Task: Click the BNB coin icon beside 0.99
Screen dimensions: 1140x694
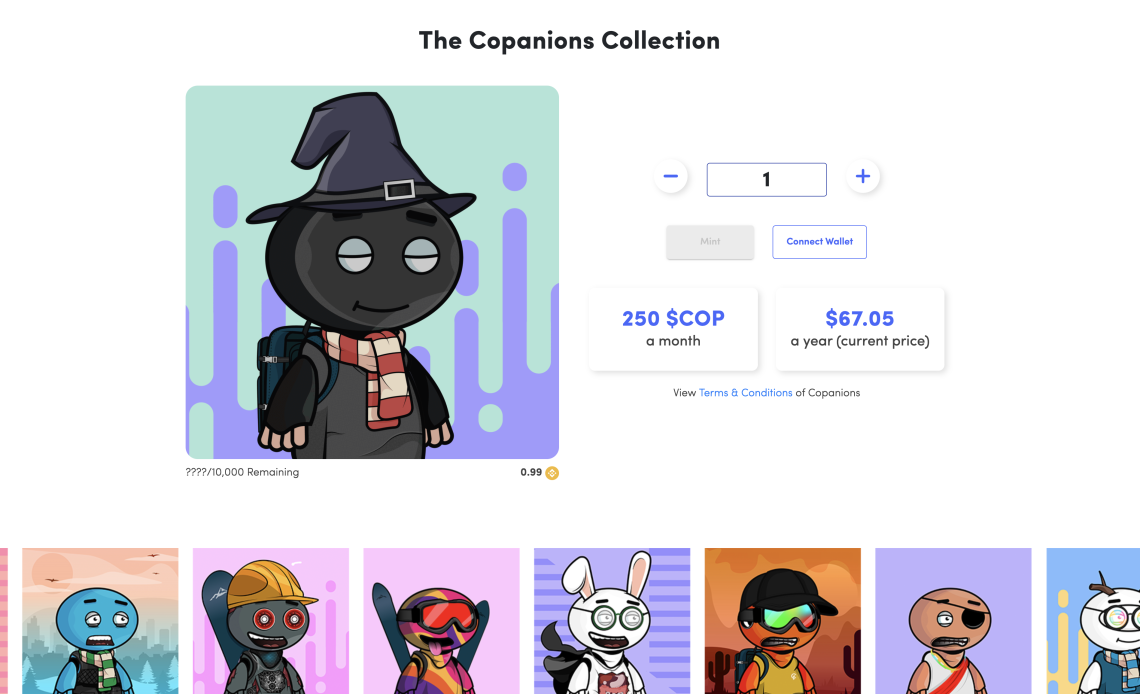Action: (x=552, y=473)
